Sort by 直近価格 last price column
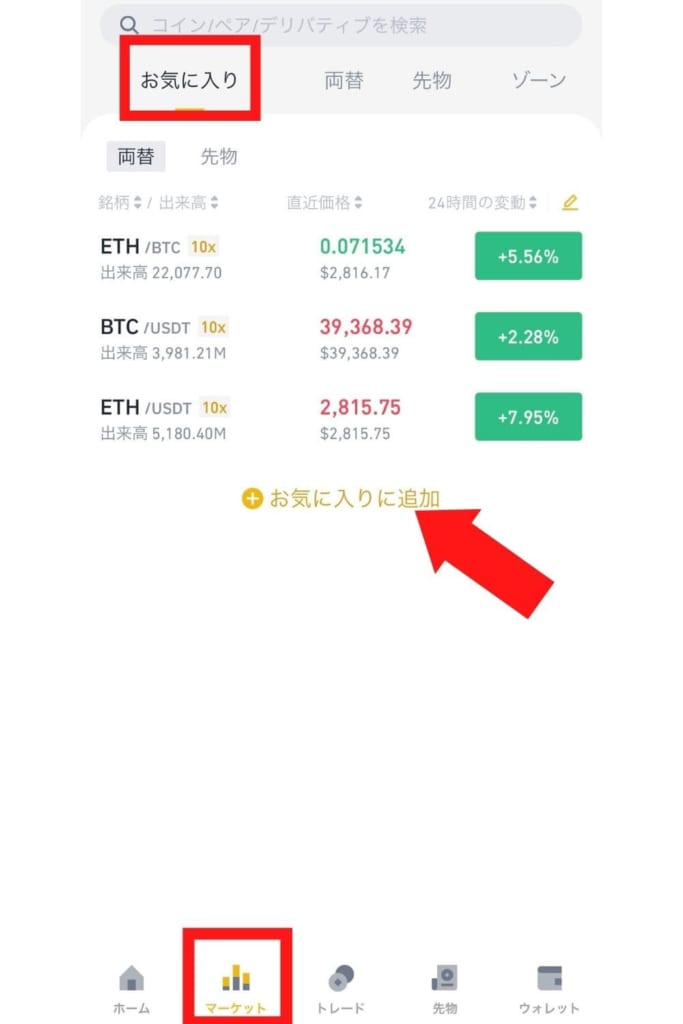This screenshot has width=683, height=1024. click(325, 202)
